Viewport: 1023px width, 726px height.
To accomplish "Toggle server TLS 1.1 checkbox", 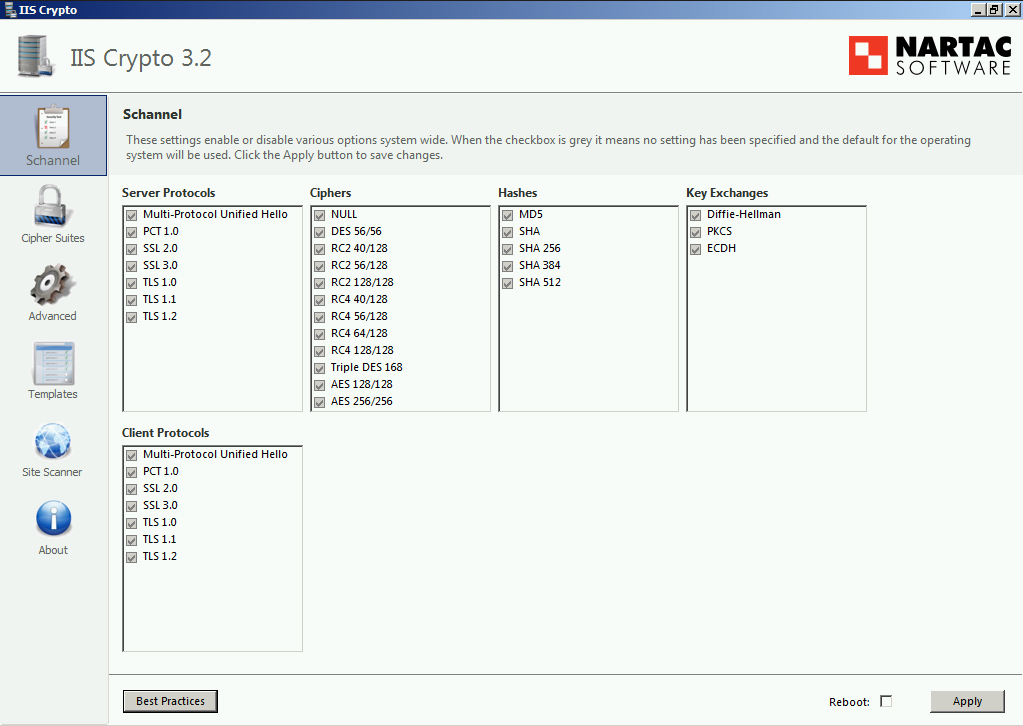I will point(132,299).
